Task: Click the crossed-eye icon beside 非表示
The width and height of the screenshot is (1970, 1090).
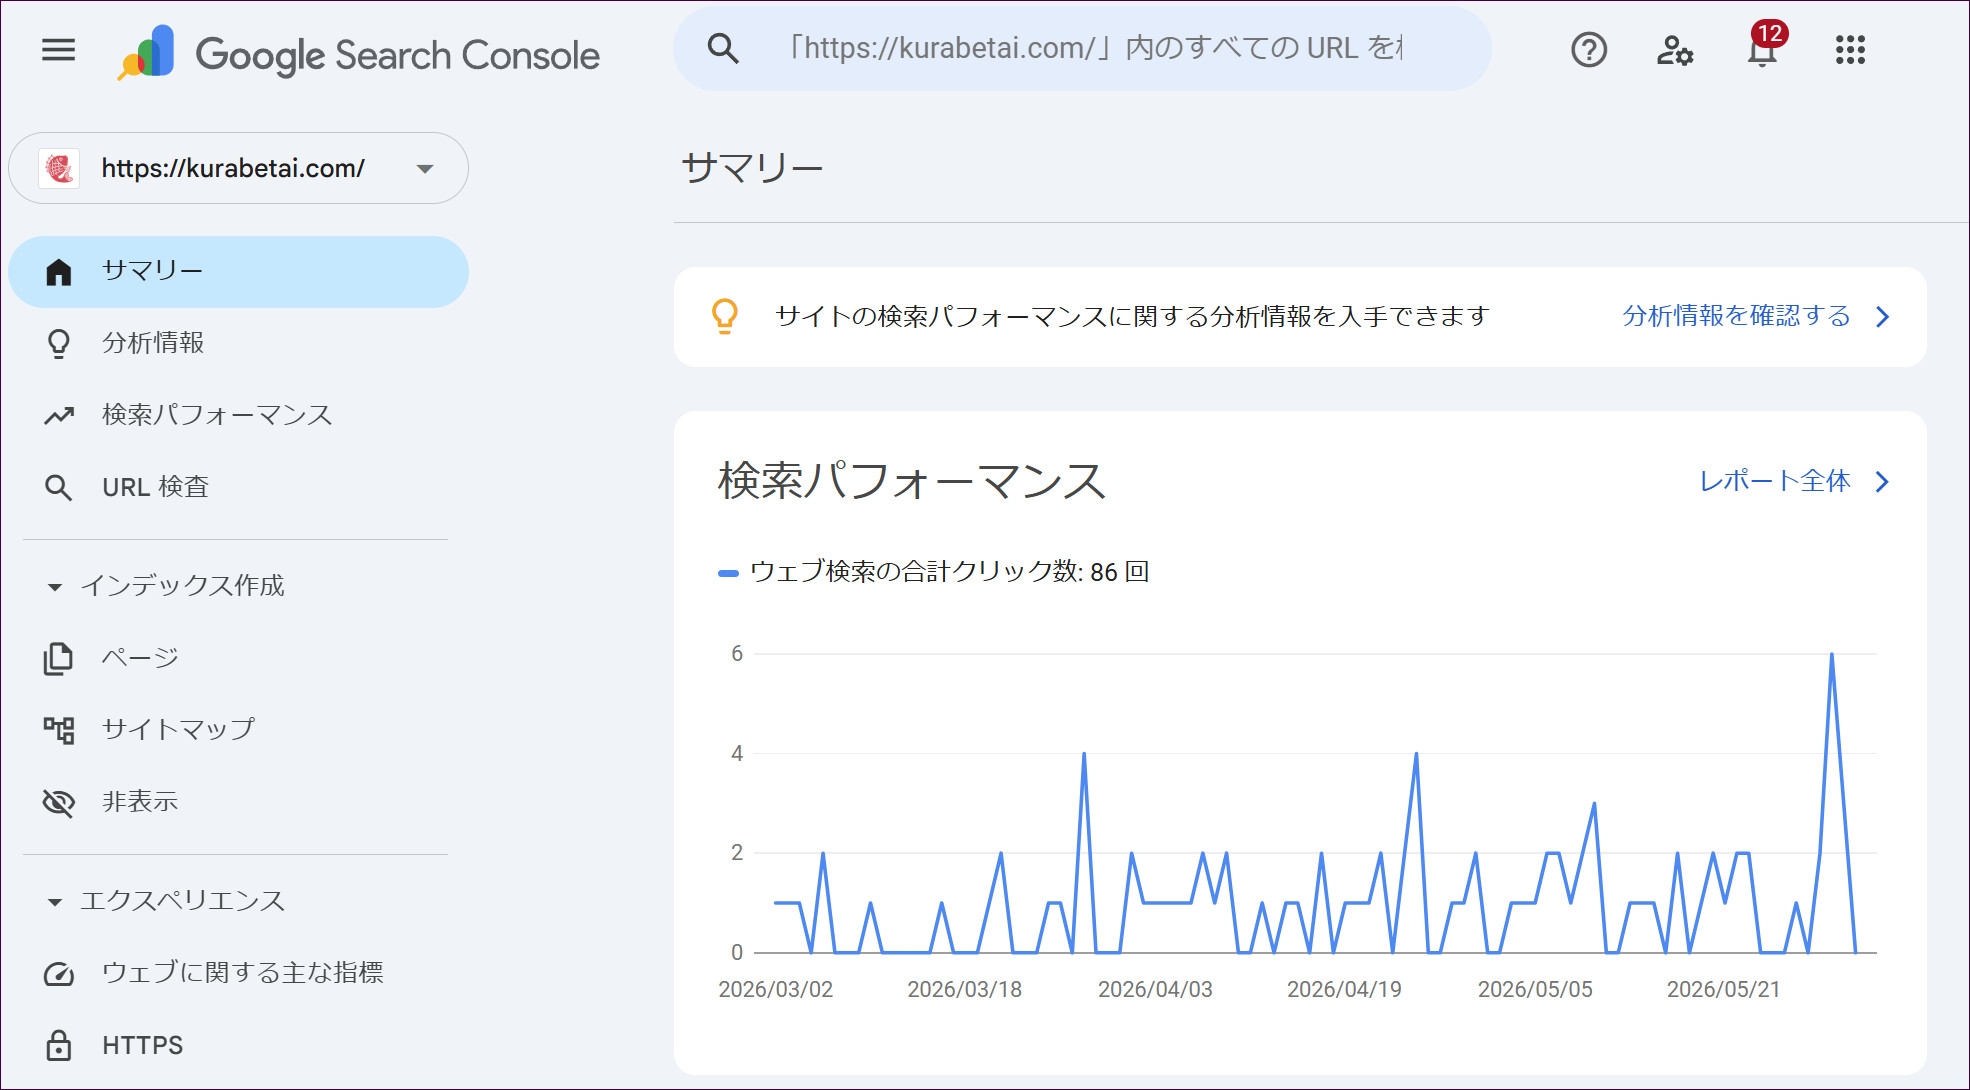Action: [x=59, y=802]
